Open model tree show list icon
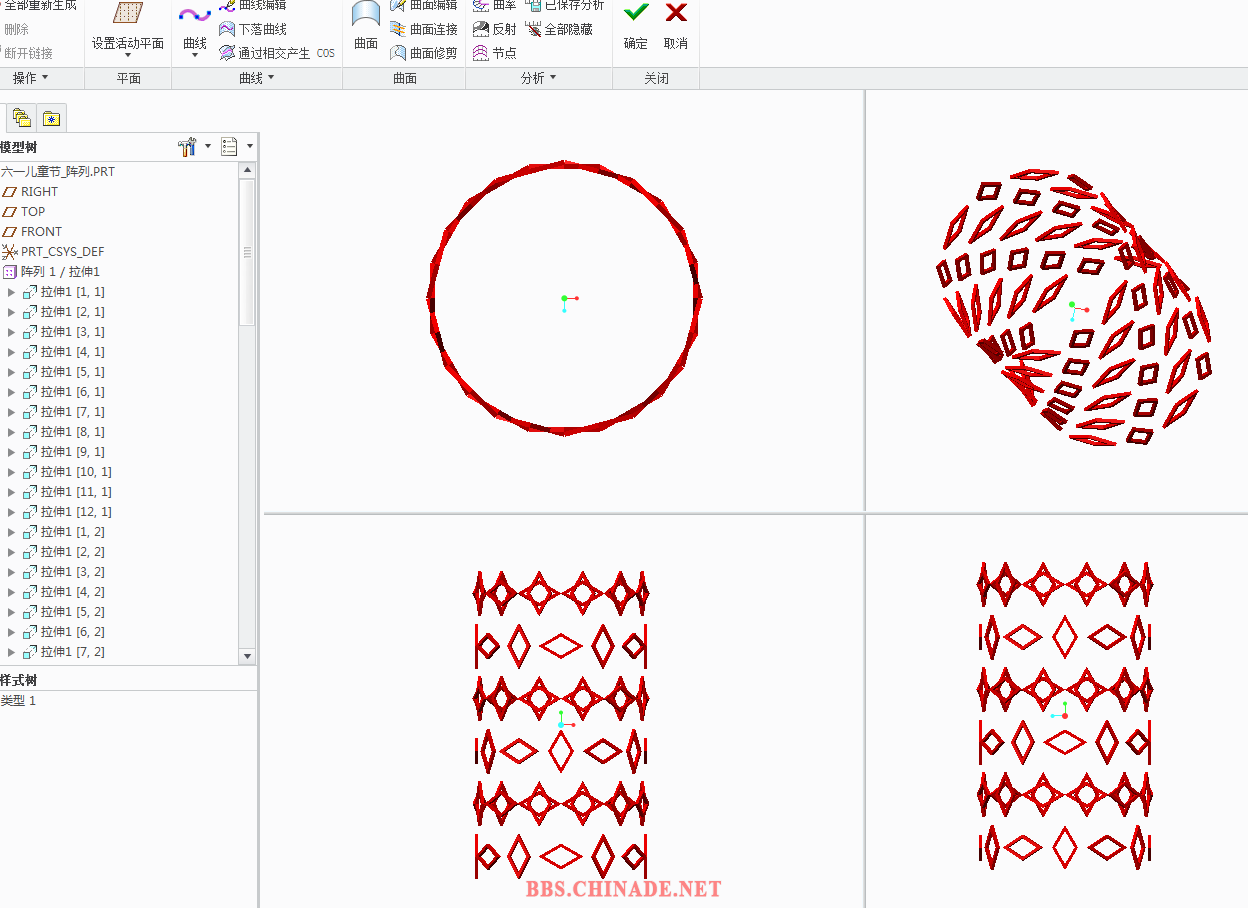The height and width of the screenshot is (908, 1248). click(229, 147)
